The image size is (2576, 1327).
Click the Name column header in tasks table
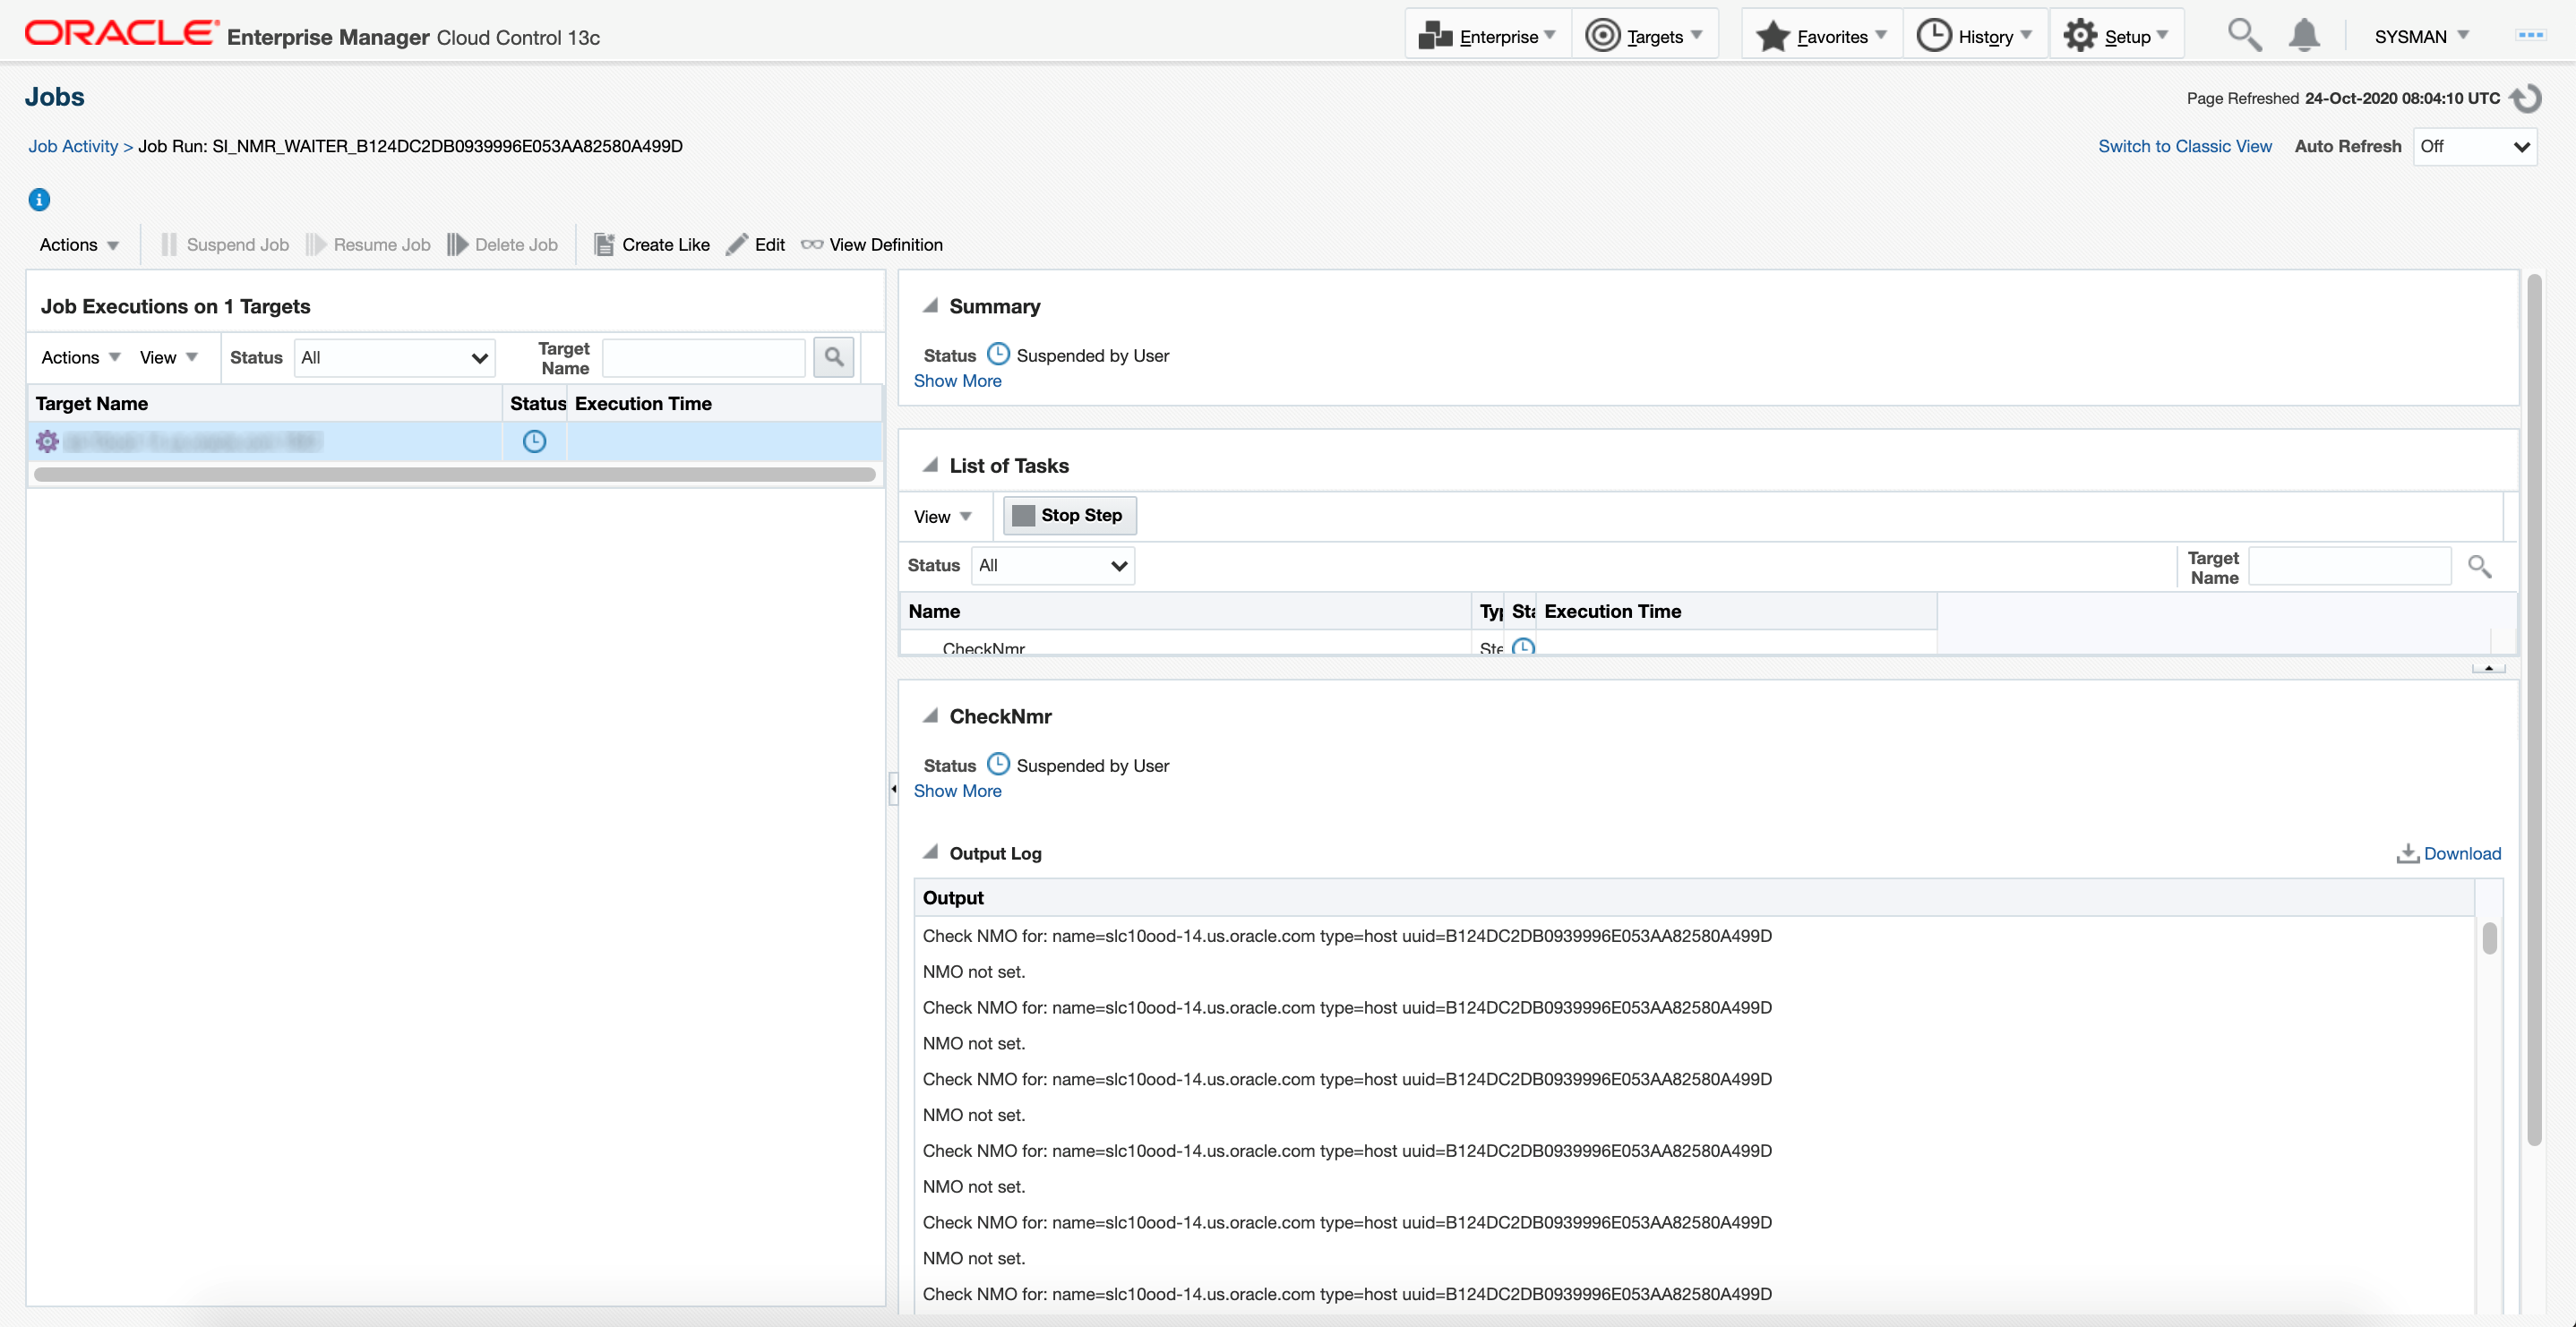(x=1185, y=611)
